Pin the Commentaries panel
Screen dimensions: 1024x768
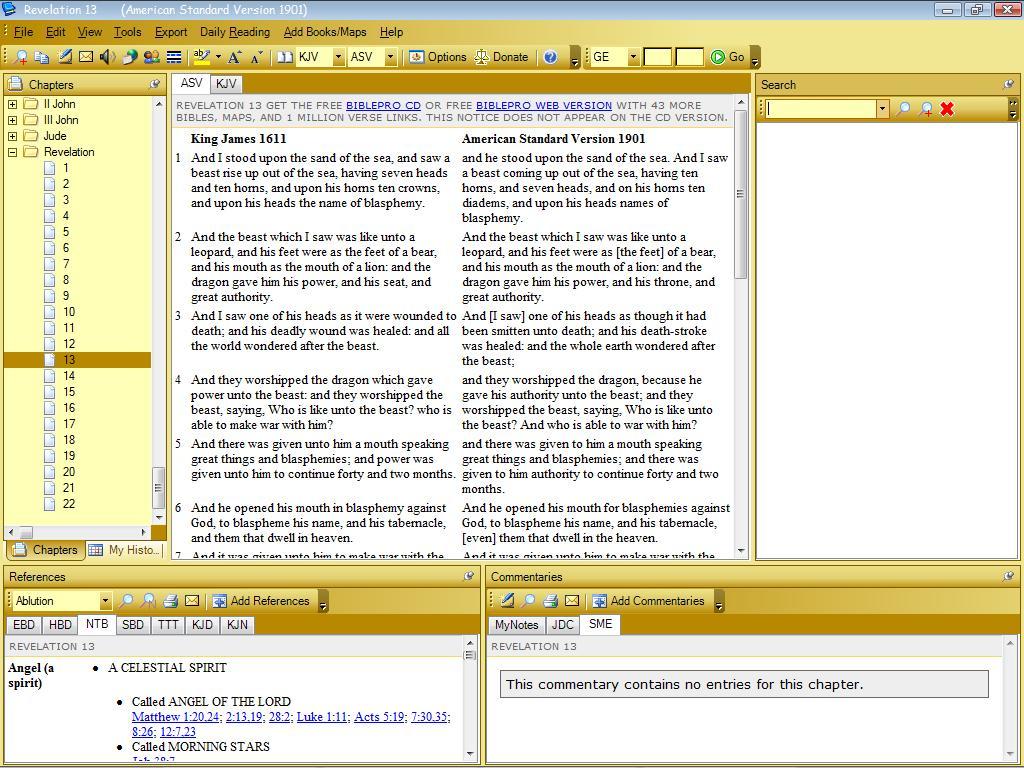pos(1009,576)
